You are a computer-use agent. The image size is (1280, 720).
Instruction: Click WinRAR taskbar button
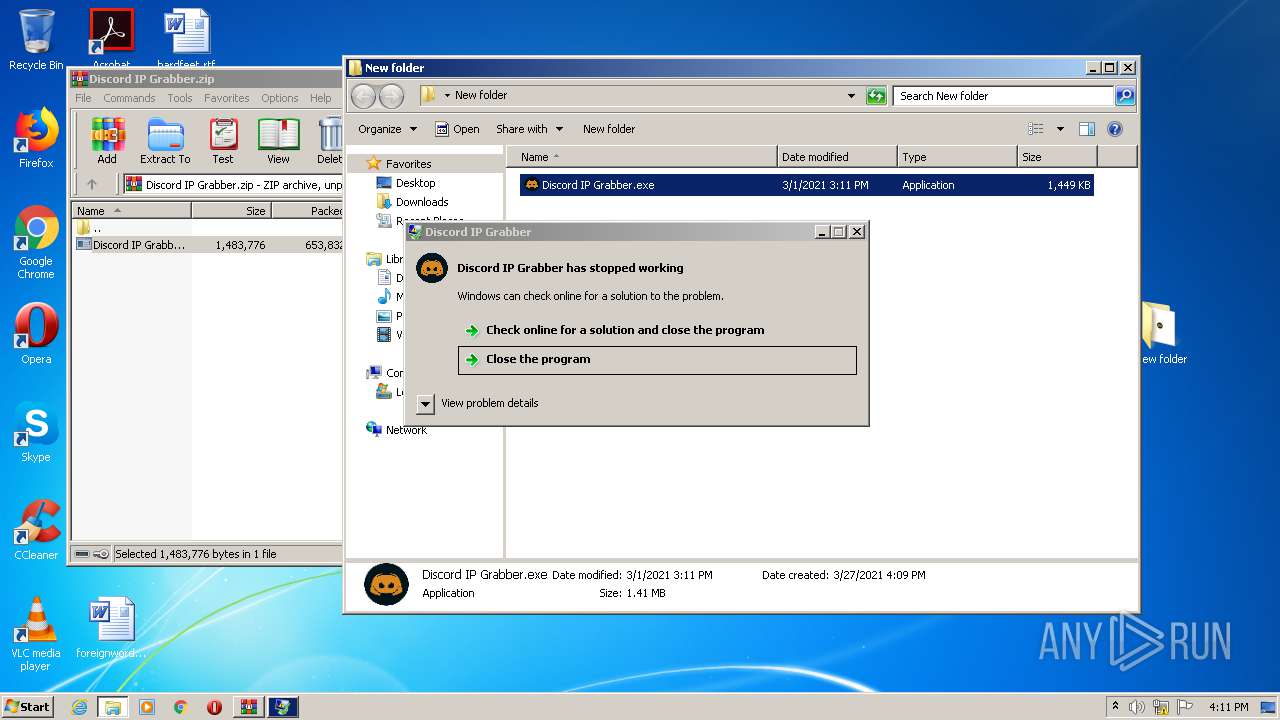[x=248, y=707]
